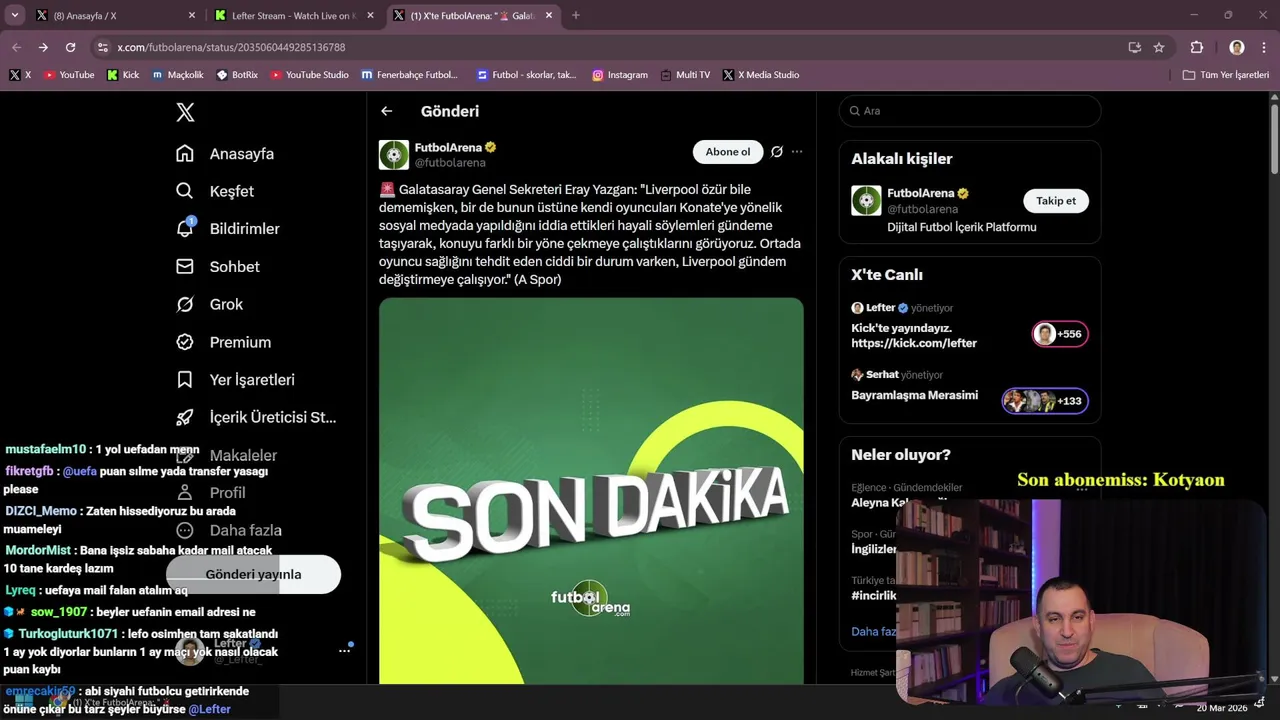Open Premium badge icon
1280x720 pixels.
(185, 342)
